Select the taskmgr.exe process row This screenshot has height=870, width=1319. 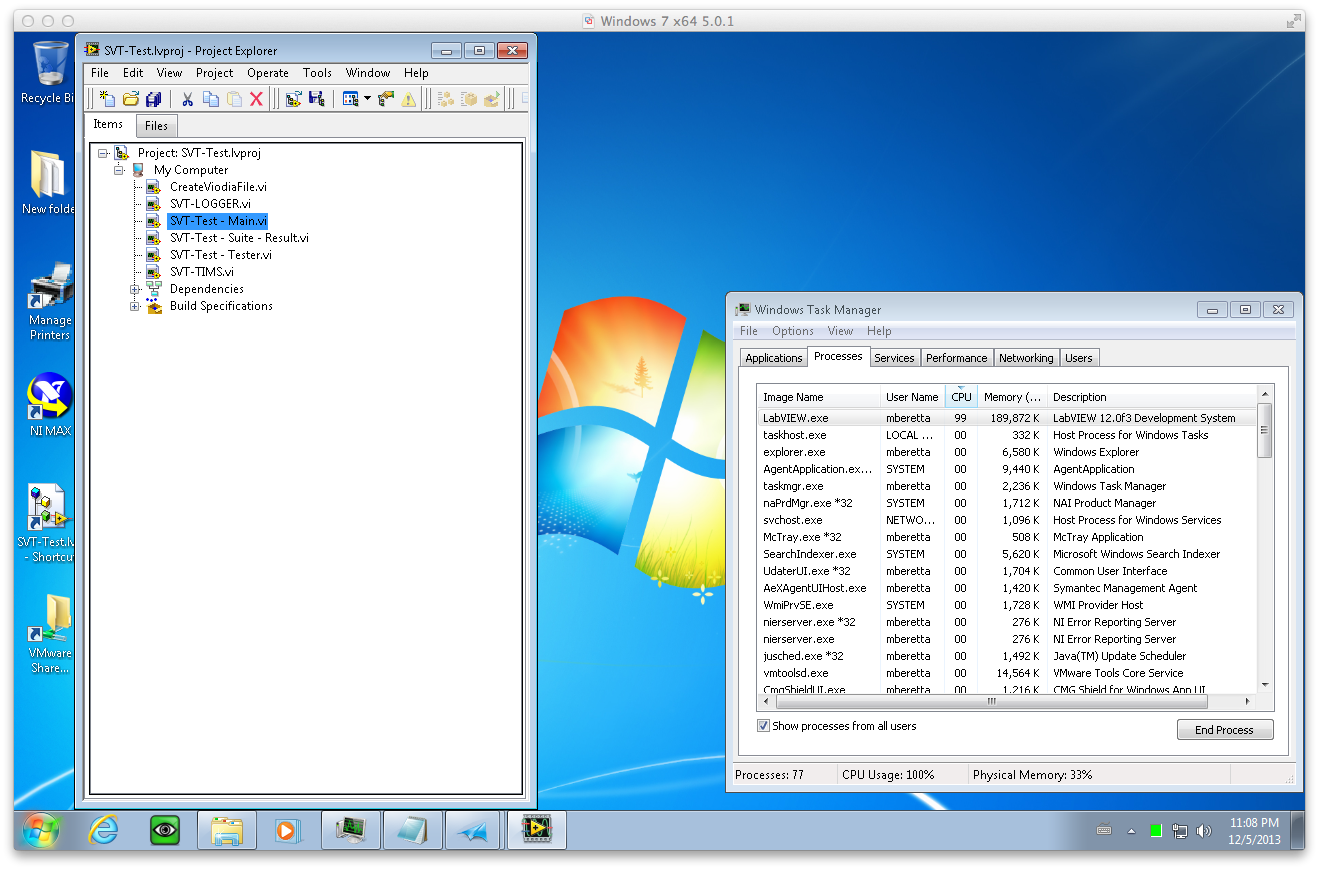1007,486
